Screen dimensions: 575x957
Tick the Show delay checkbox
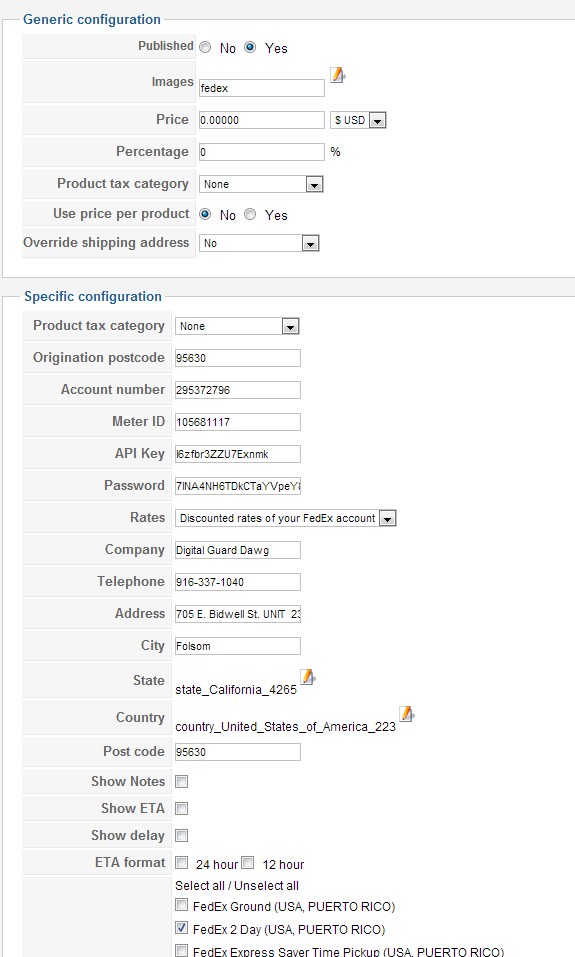tap(182, 835)
